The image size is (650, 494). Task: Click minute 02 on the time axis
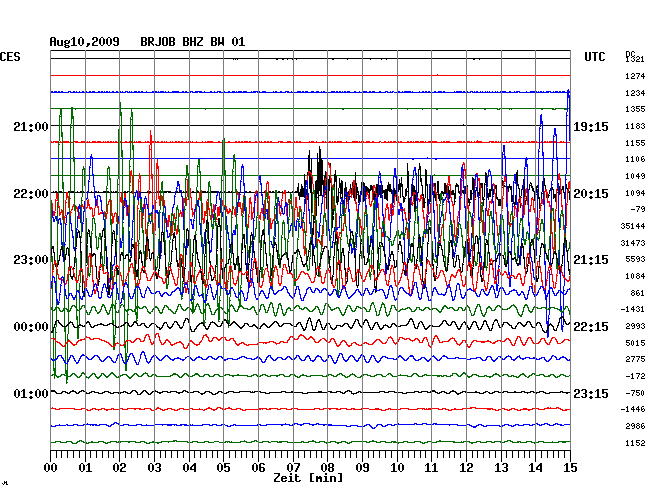tap(119, 468)
